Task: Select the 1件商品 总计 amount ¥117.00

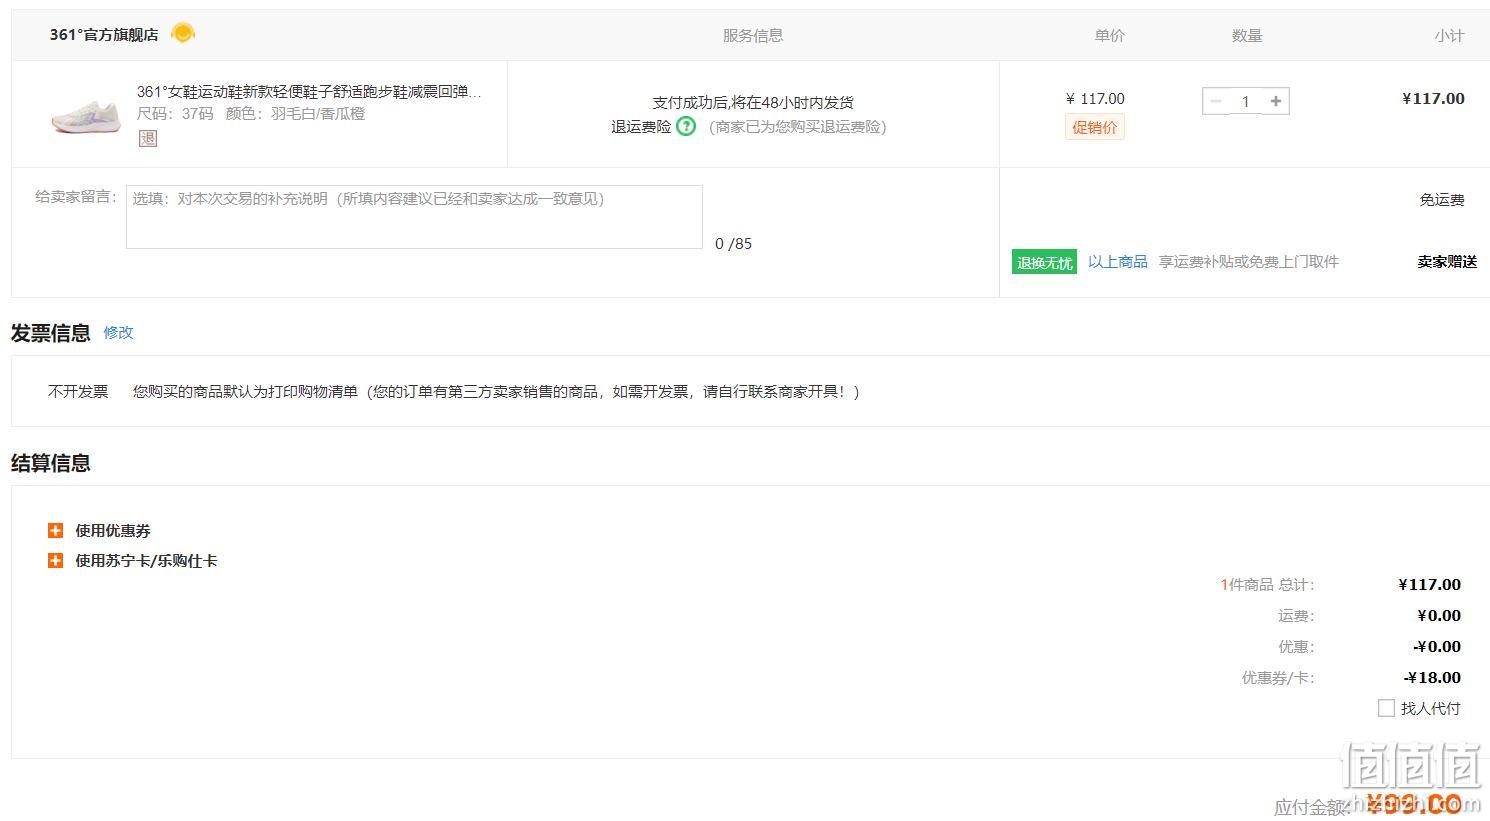Action: [x=1430, y=584]
